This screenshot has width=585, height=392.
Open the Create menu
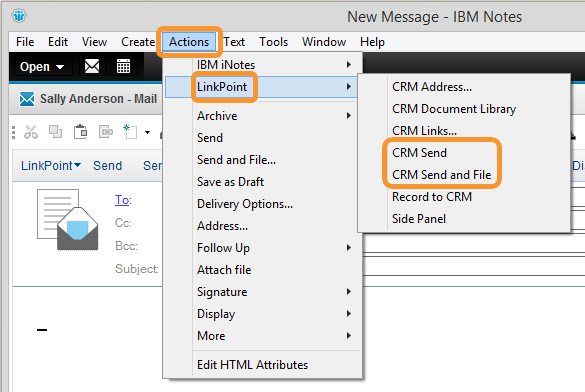tap(138, 42)
